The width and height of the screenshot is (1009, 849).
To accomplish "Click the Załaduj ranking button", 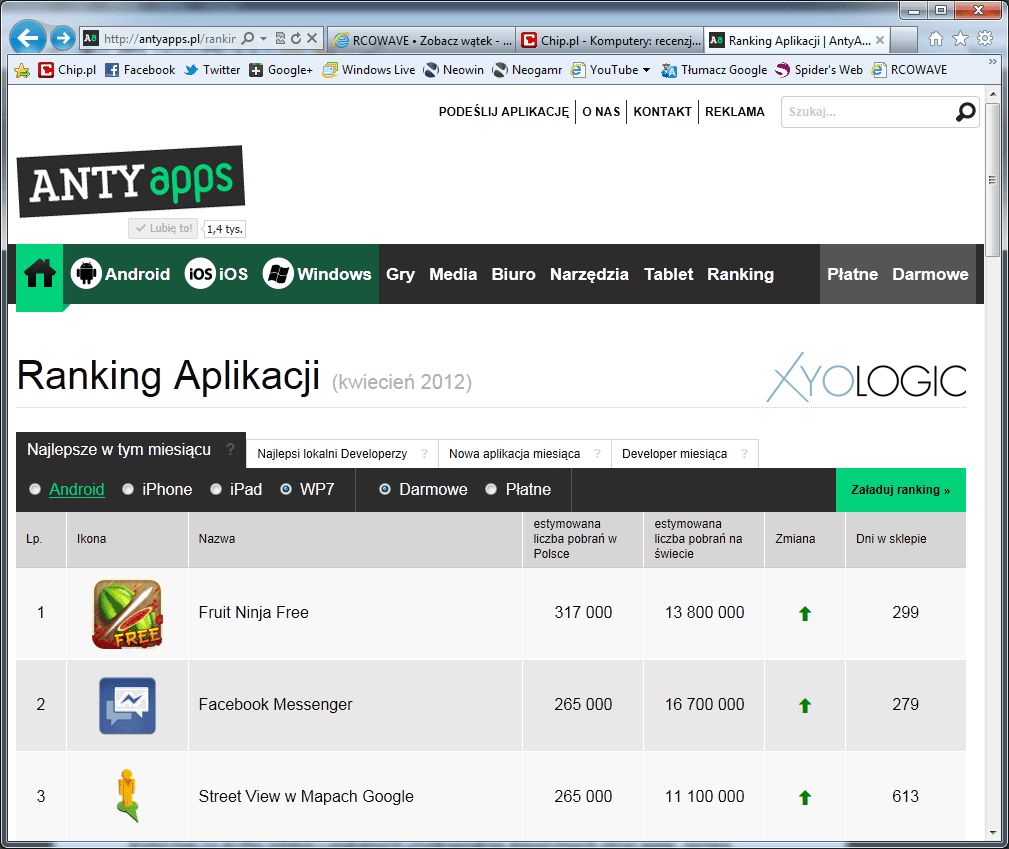I will click(900, 490).
